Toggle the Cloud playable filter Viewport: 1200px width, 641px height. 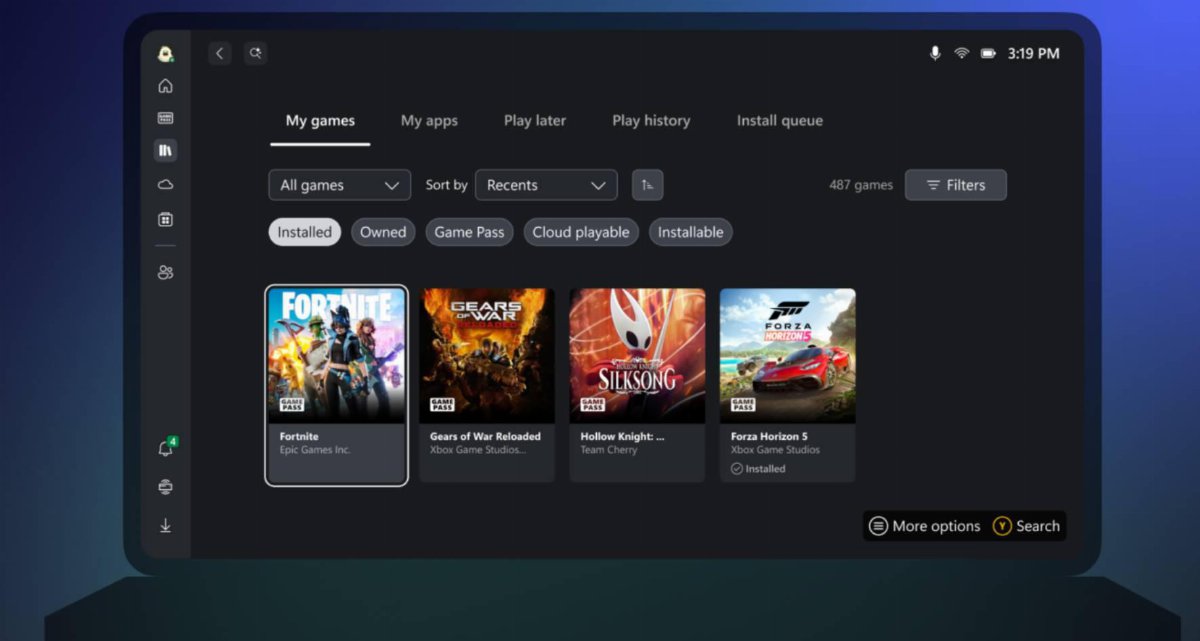tap(581, 231)
